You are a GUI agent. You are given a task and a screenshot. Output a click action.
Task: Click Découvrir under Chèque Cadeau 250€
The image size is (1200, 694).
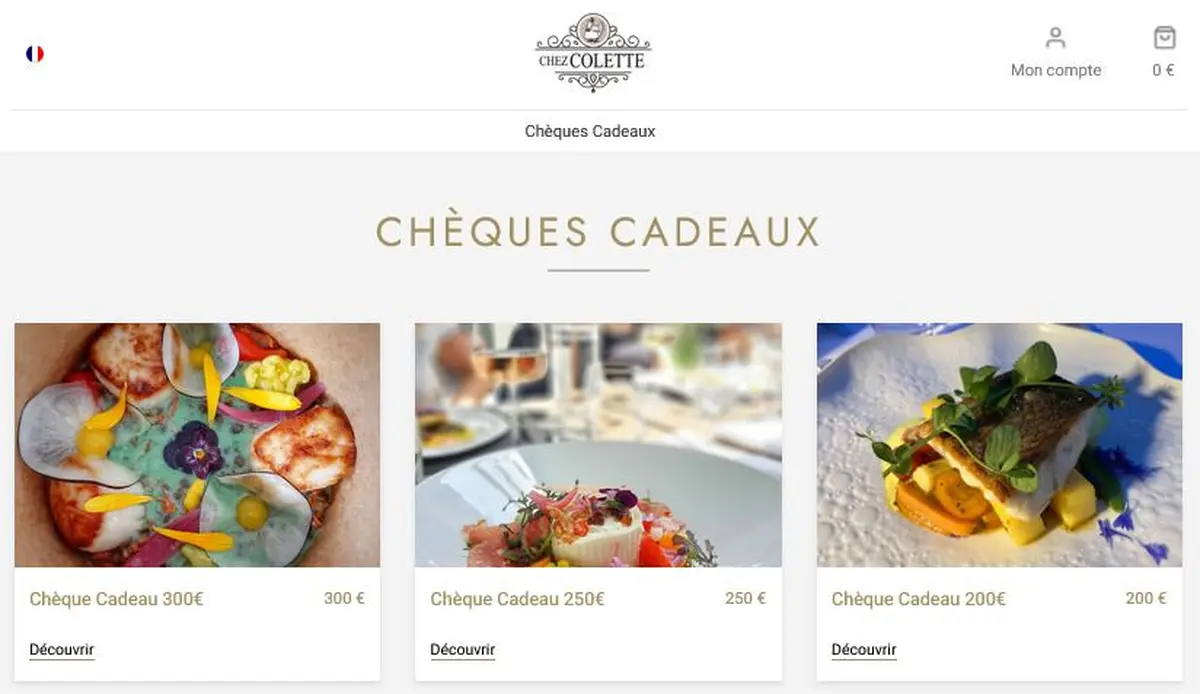[462, 650]
